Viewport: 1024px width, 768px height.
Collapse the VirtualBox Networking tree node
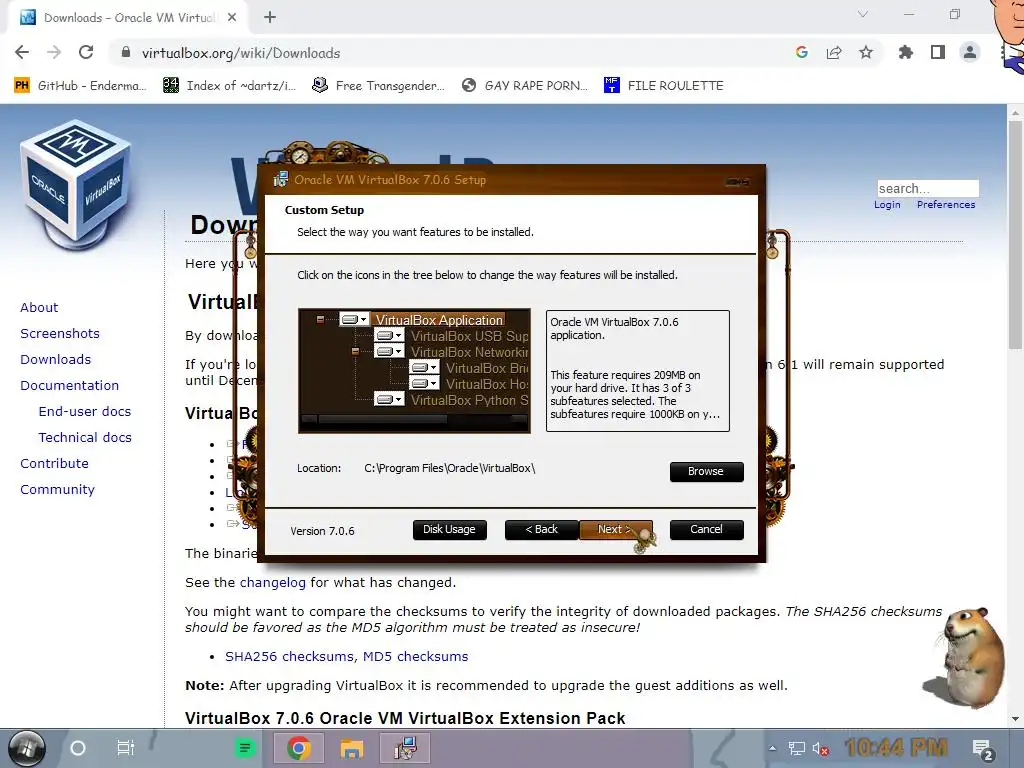[355, 352]
